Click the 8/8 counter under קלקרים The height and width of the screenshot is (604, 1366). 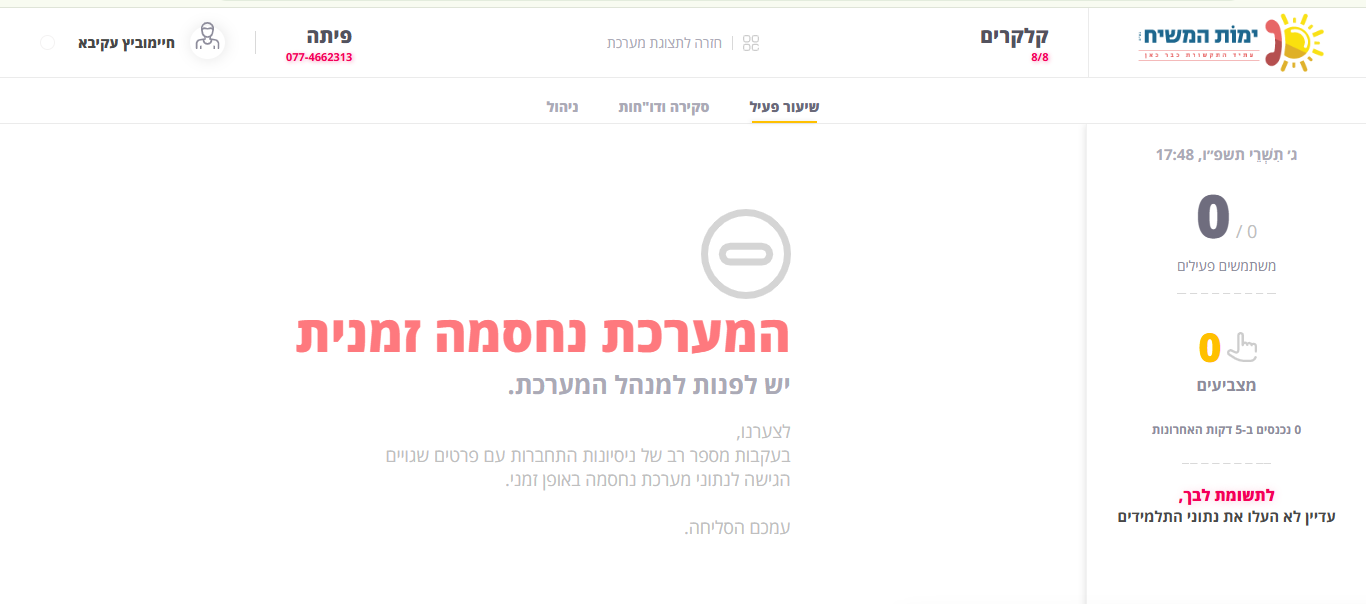pos(1040,57)
